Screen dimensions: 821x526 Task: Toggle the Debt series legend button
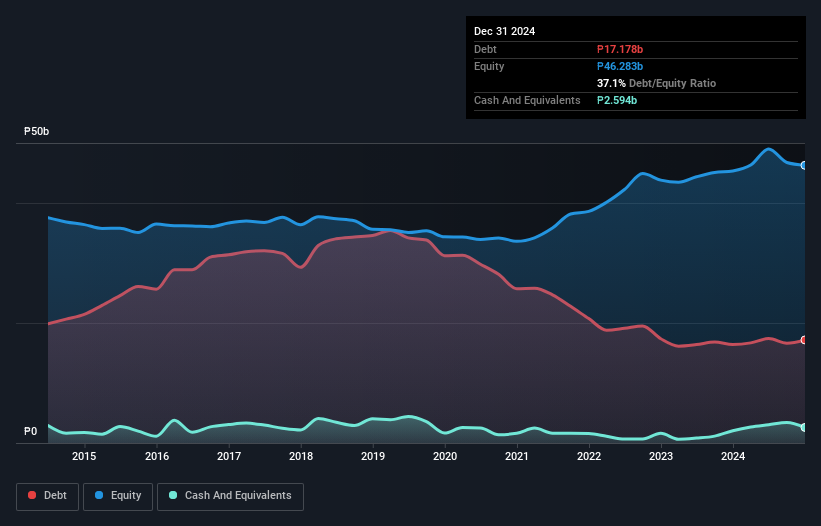[x=48, y=496]
